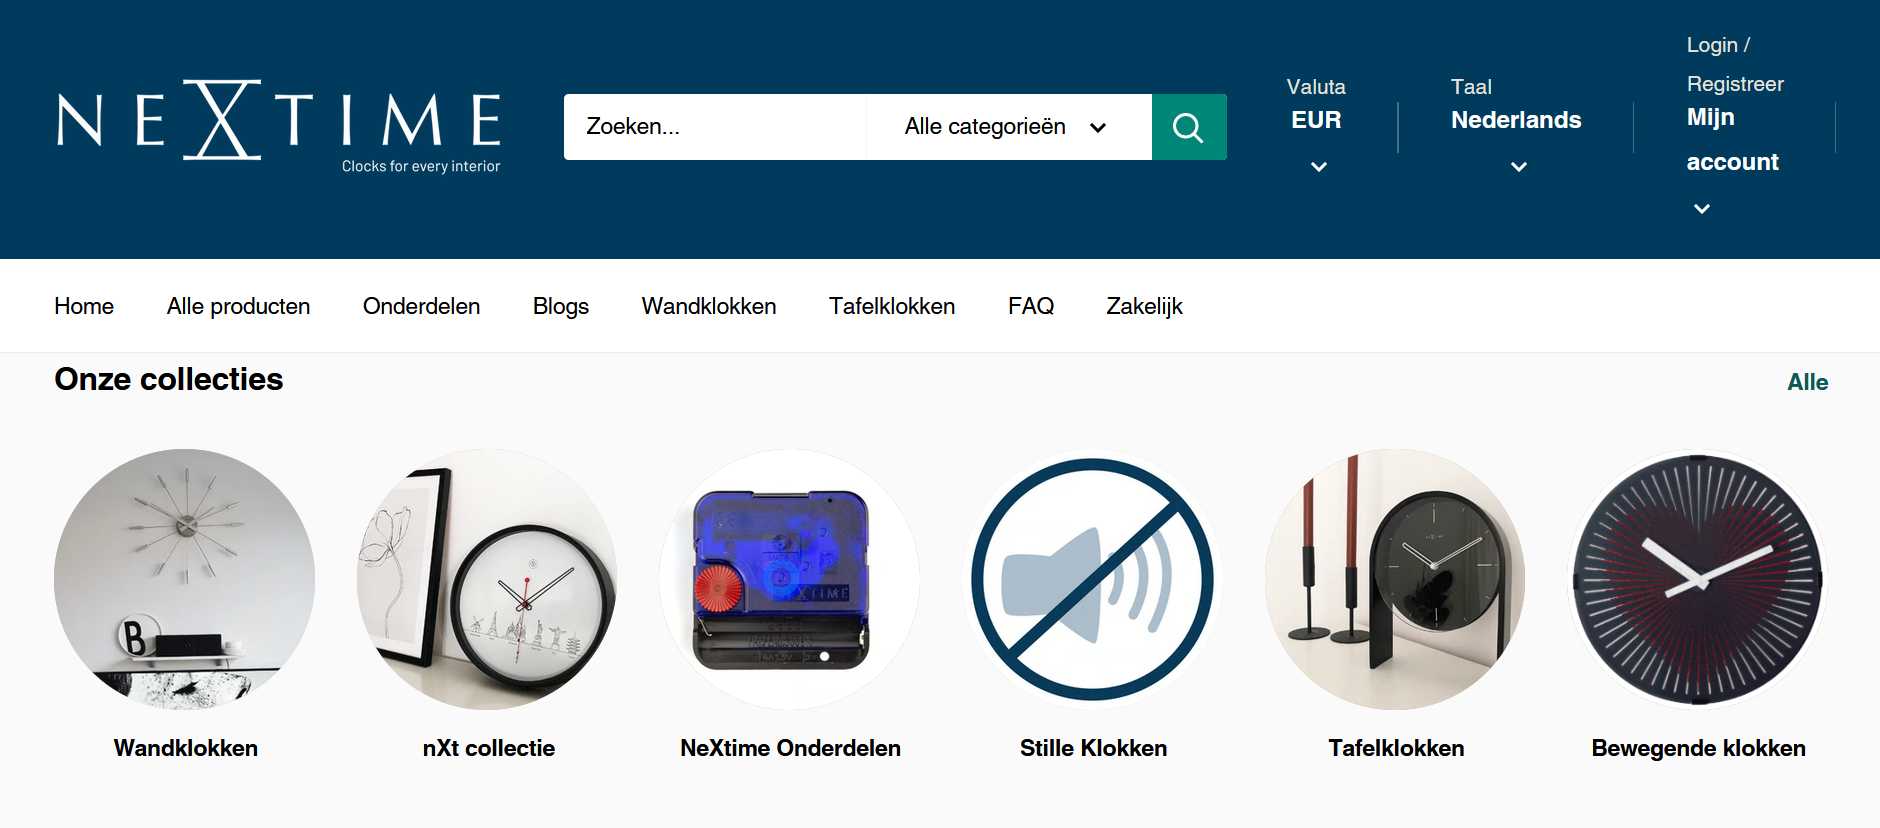Click the Stille Klokken text label
This screenshot has width=1880, height=828.
coord(1093,748)
